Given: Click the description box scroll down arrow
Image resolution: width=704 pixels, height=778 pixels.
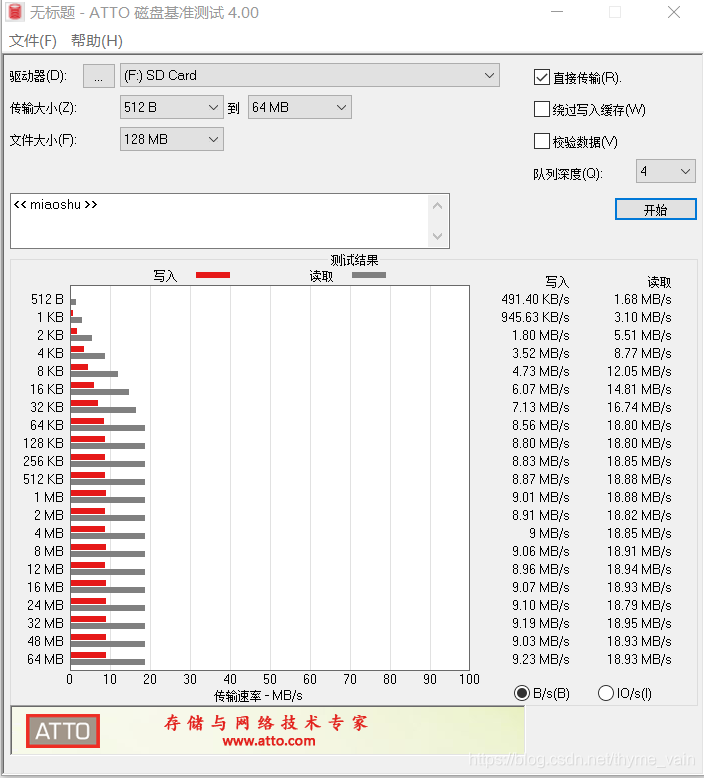Looking at the screenshot, I should point(438,236).
